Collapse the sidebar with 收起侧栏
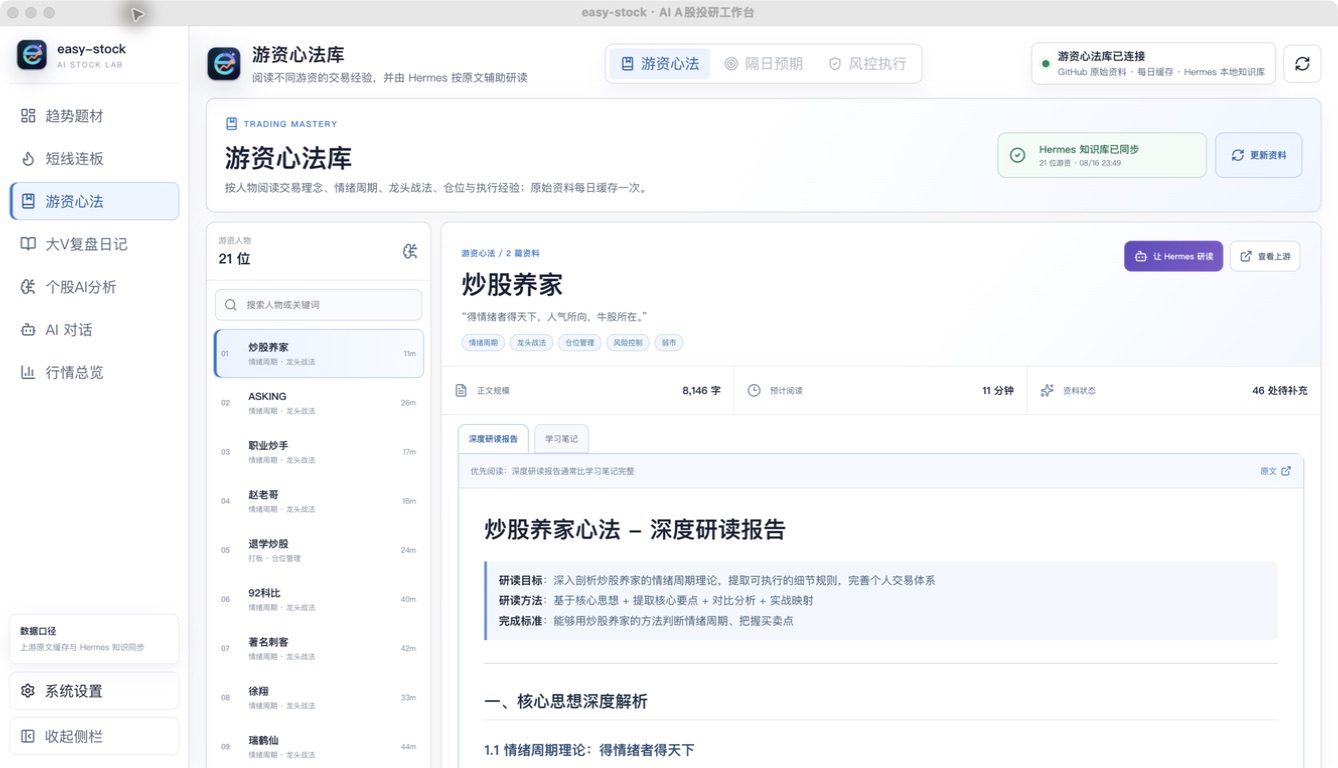 pyautogui.click(x=94, y=736)
